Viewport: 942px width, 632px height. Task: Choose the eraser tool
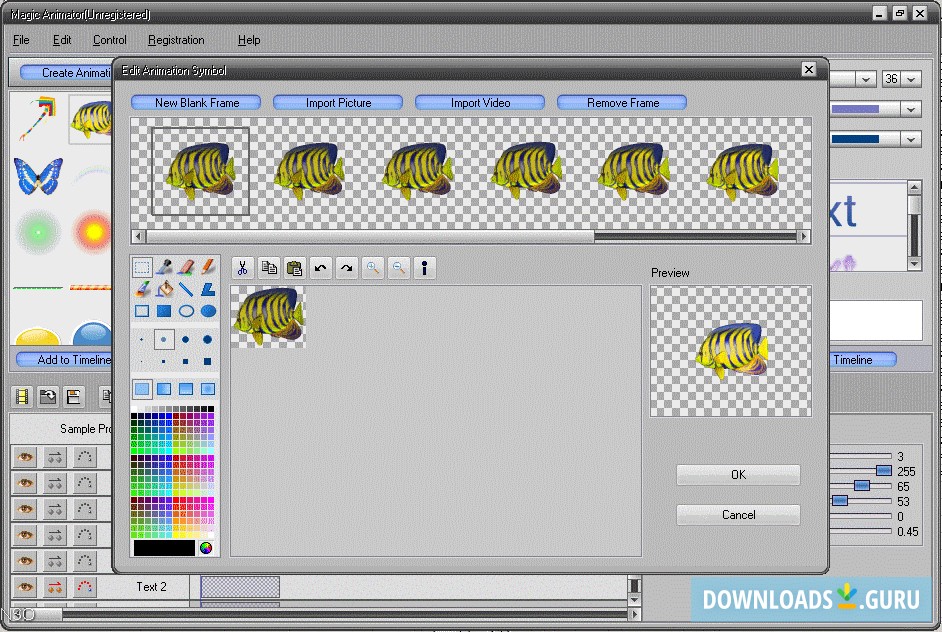click(x=186, y=267)
